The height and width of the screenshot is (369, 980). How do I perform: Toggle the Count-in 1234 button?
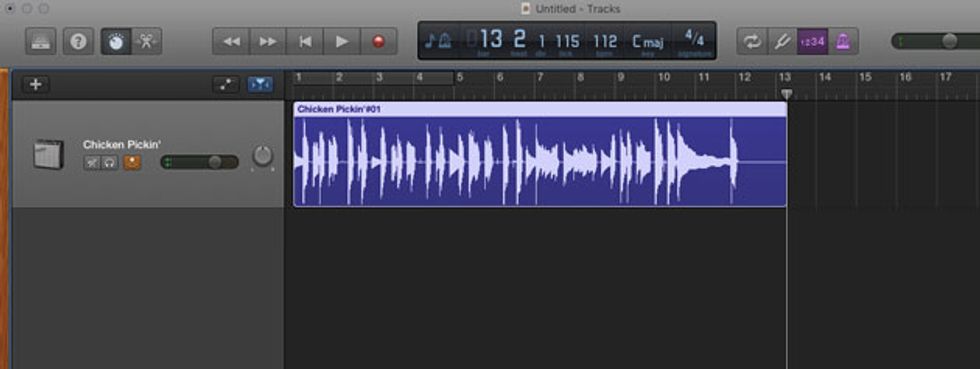[812, 41]
